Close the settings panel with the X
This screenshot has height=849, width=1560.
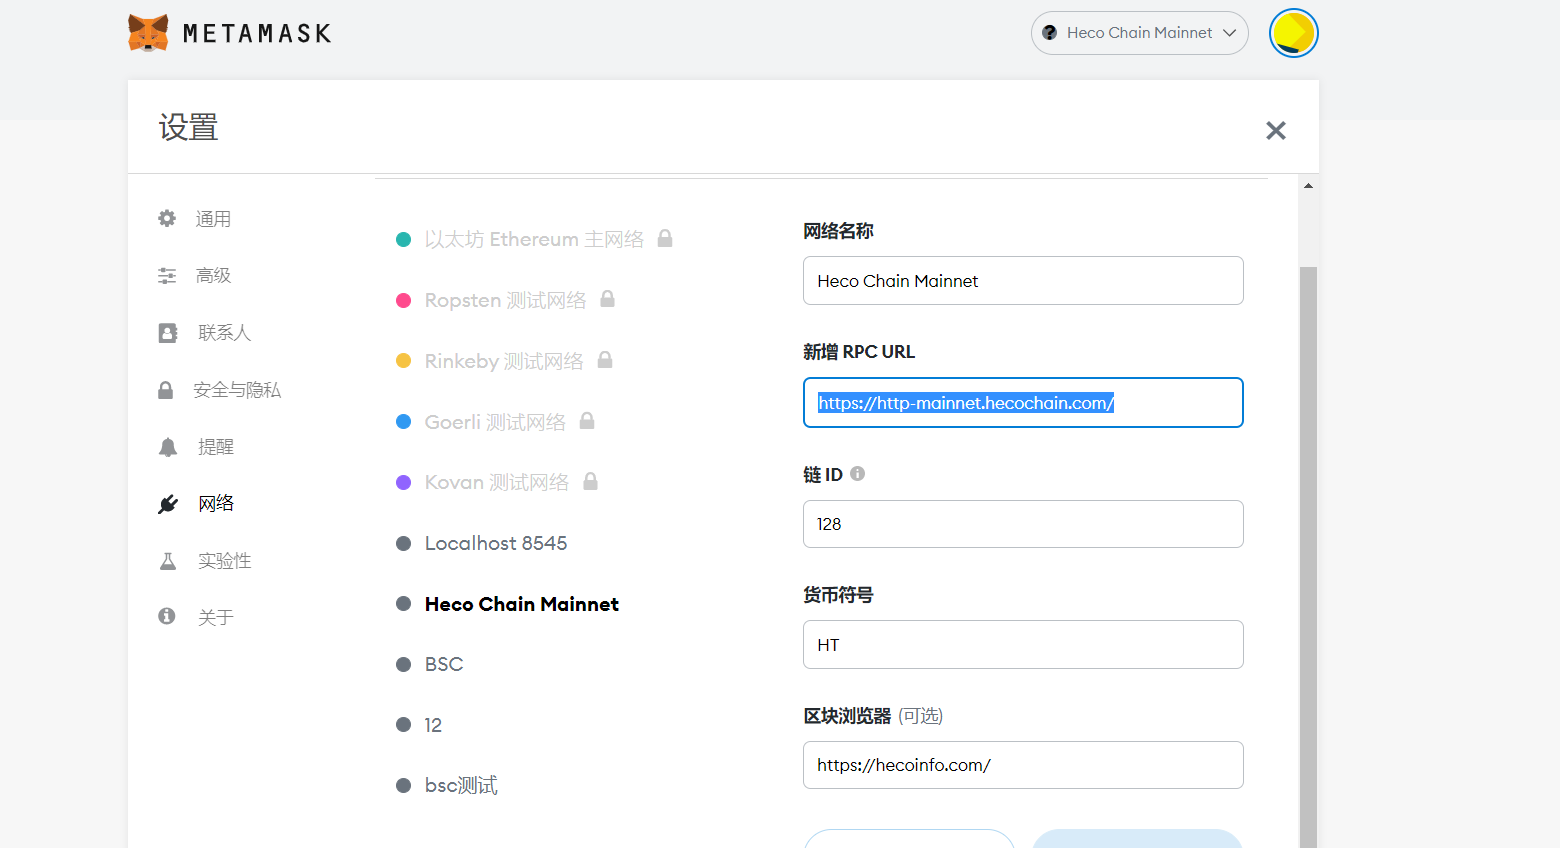click(1276, 130)
